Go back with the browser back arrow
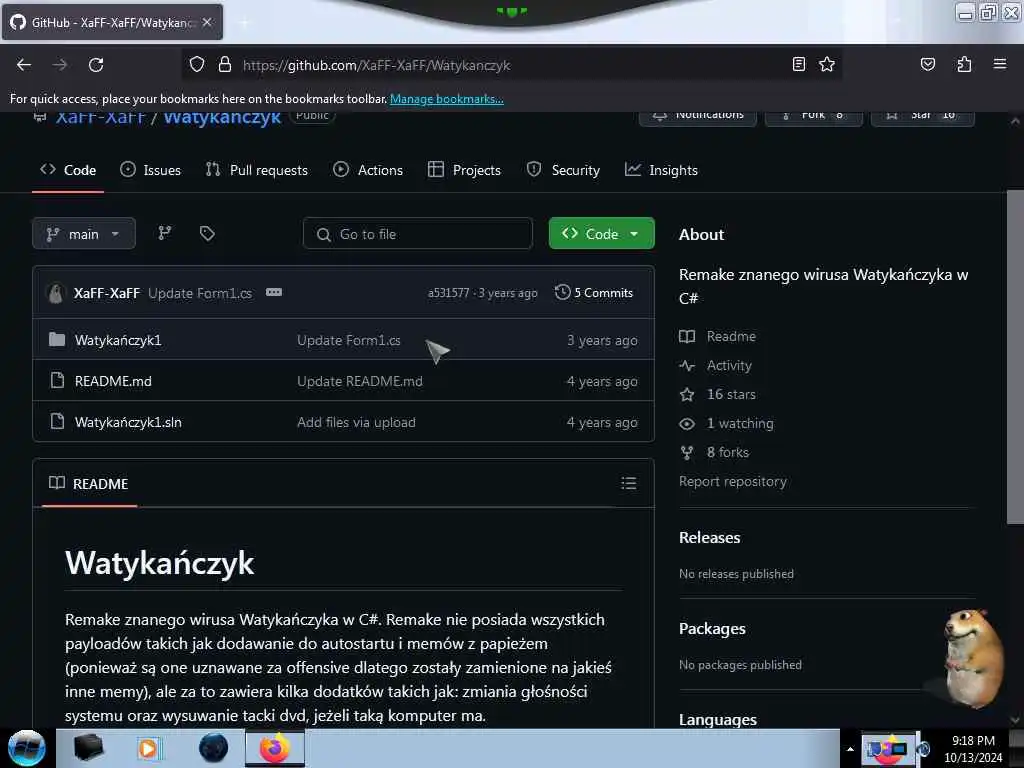 coord(24,65)
